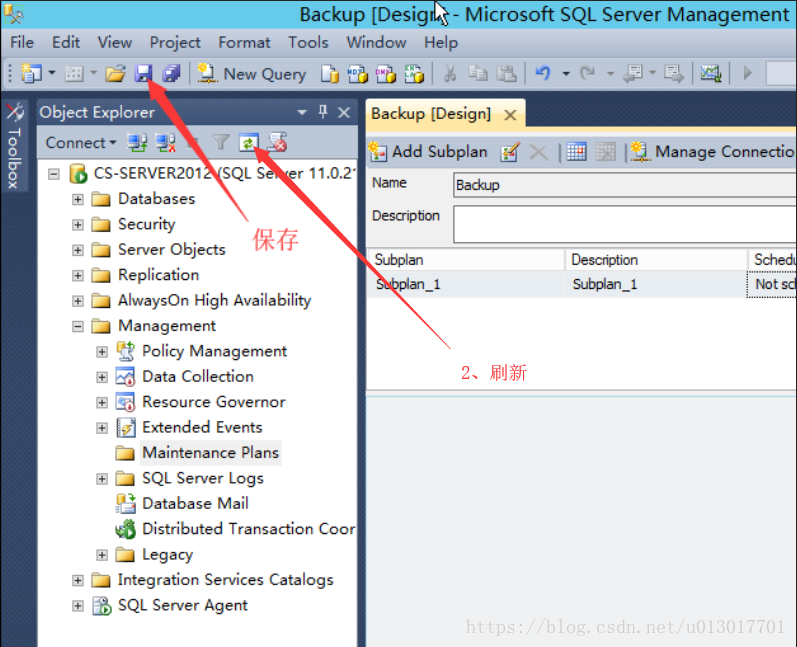Screen dimensions: 797x647
Task: Click the Analysis Services XMLA Query icon
Action: point(414,74)
